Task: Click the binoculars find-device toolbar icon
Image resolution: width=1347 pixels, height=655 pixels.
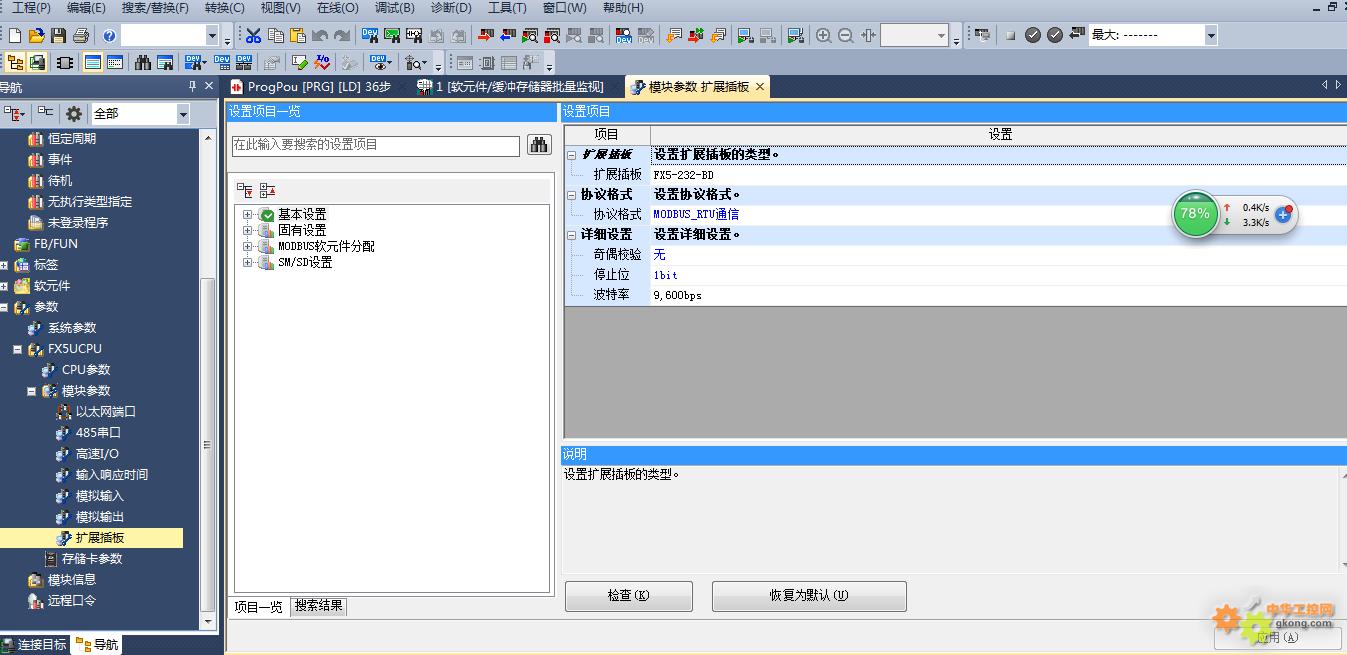Action: [143, 62]
